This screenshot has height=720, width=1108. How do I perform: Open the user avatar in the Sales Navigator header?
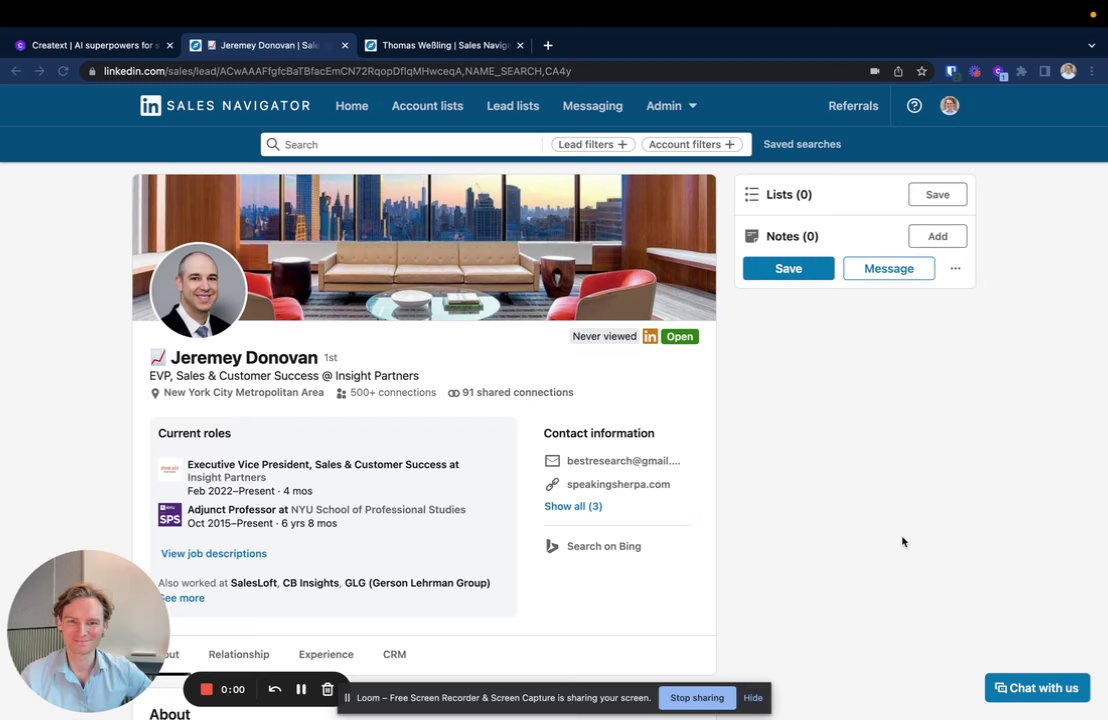(949, 105)
